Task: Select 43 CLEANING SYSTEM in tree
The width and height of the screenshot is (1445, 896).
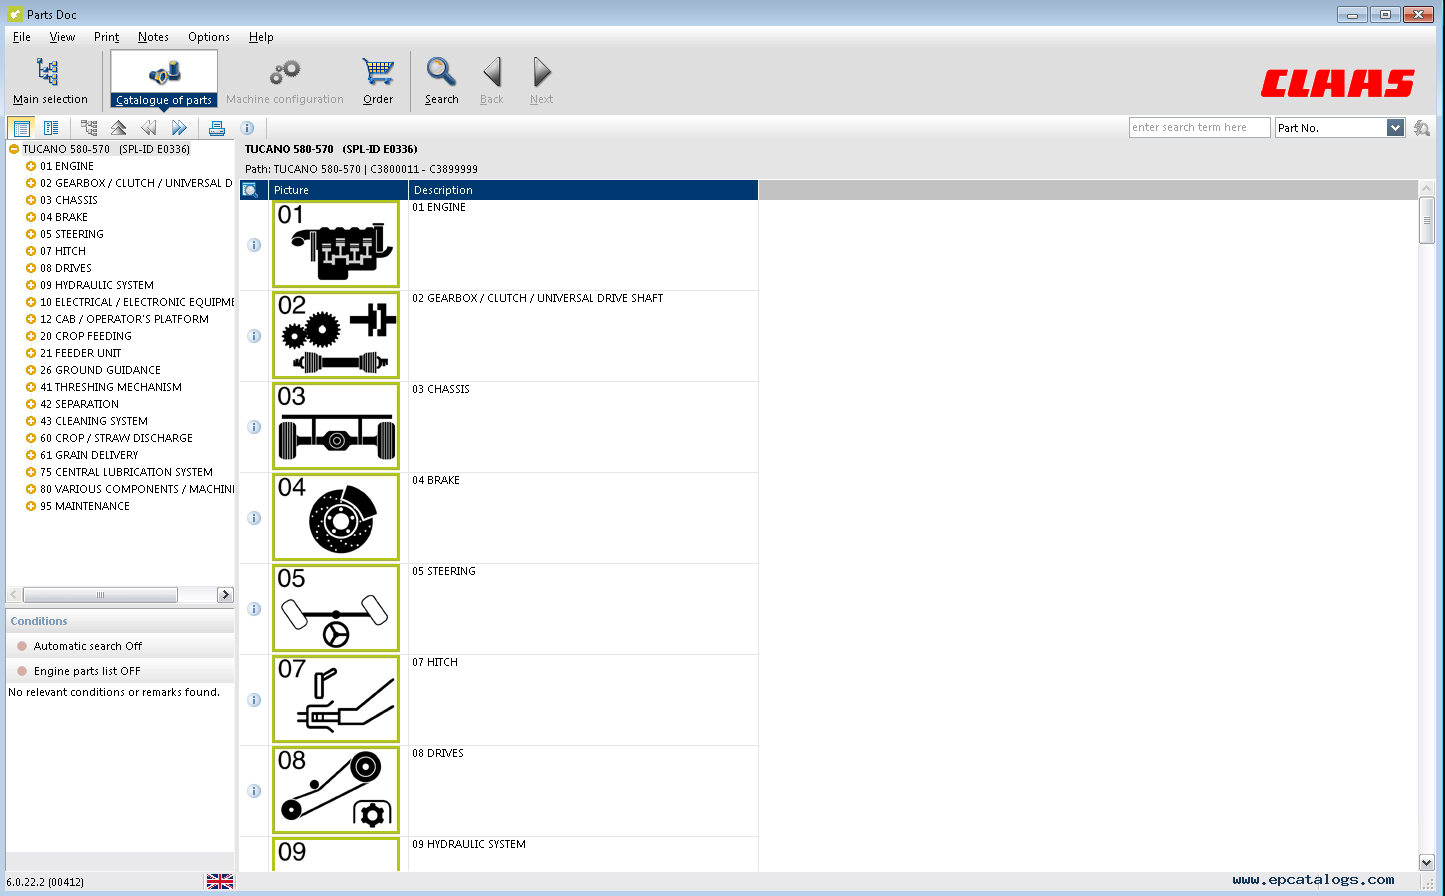Action: [93, 421]
